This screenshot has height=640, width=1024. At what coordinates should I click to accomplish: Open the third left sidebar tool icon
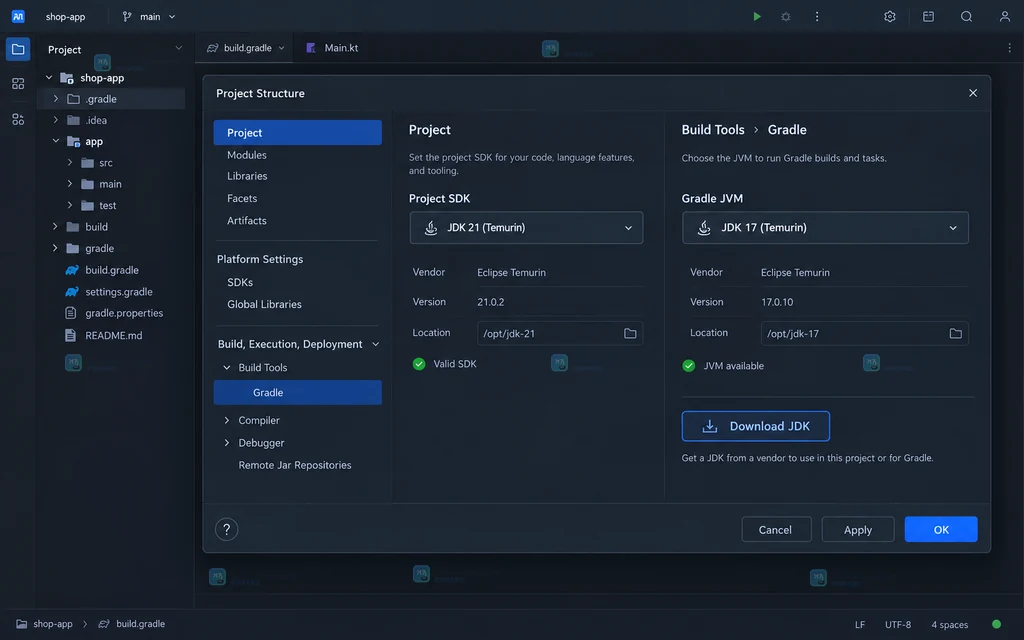tap(18, 120)
